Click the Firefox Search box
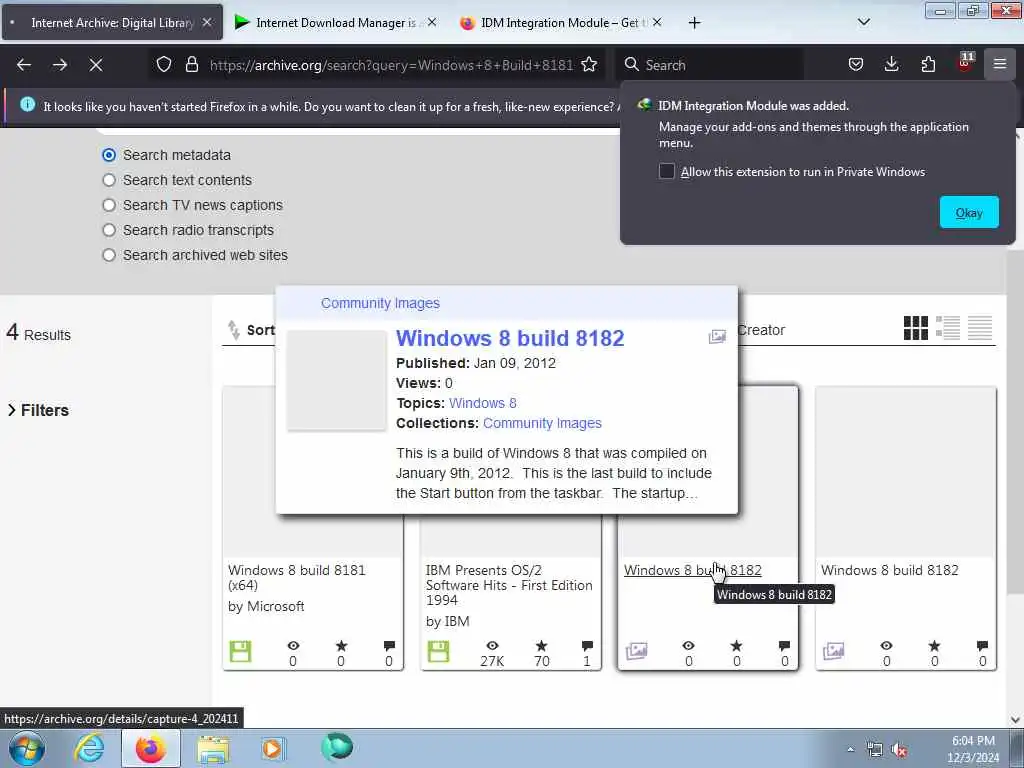This screenshot has width=1024, height=768. [x=709, y=65]
